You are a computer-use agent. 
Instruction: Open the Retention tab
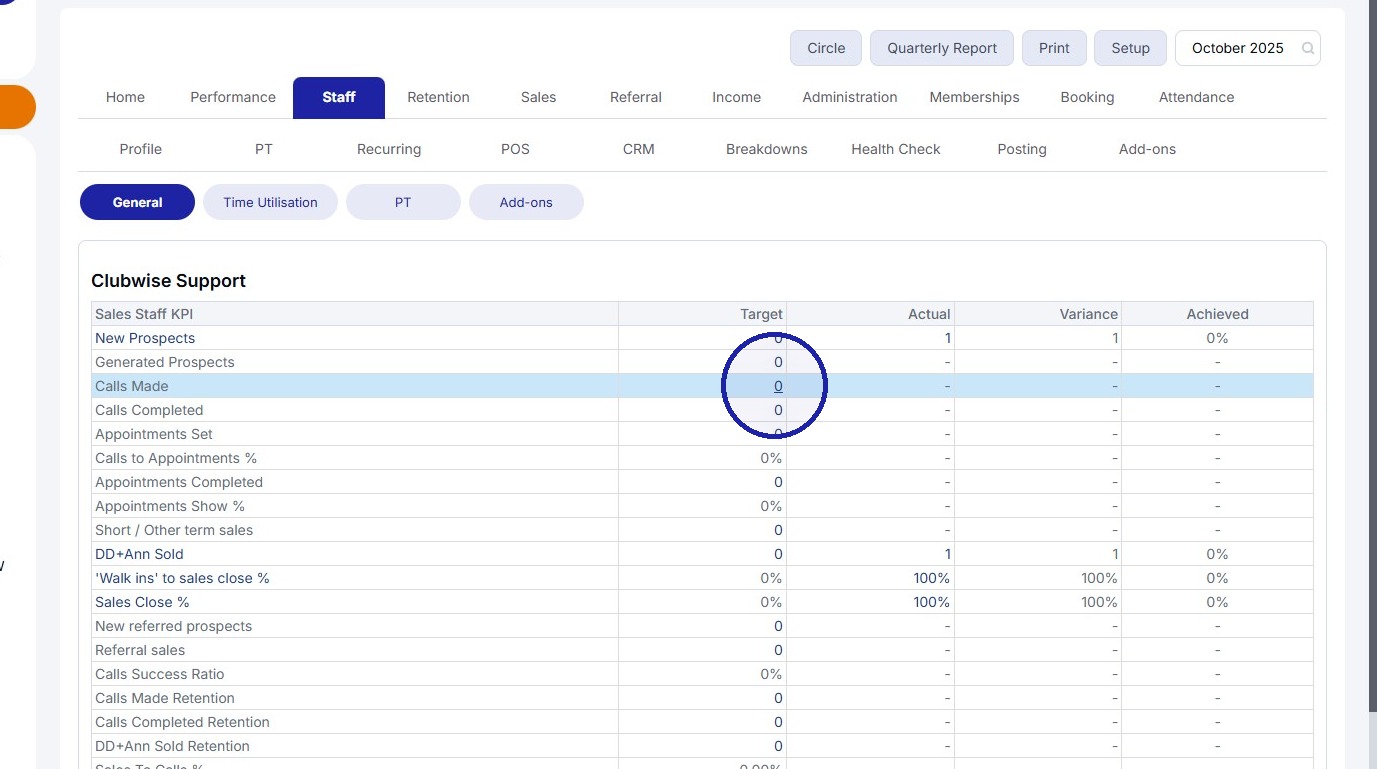pos(438,97)
